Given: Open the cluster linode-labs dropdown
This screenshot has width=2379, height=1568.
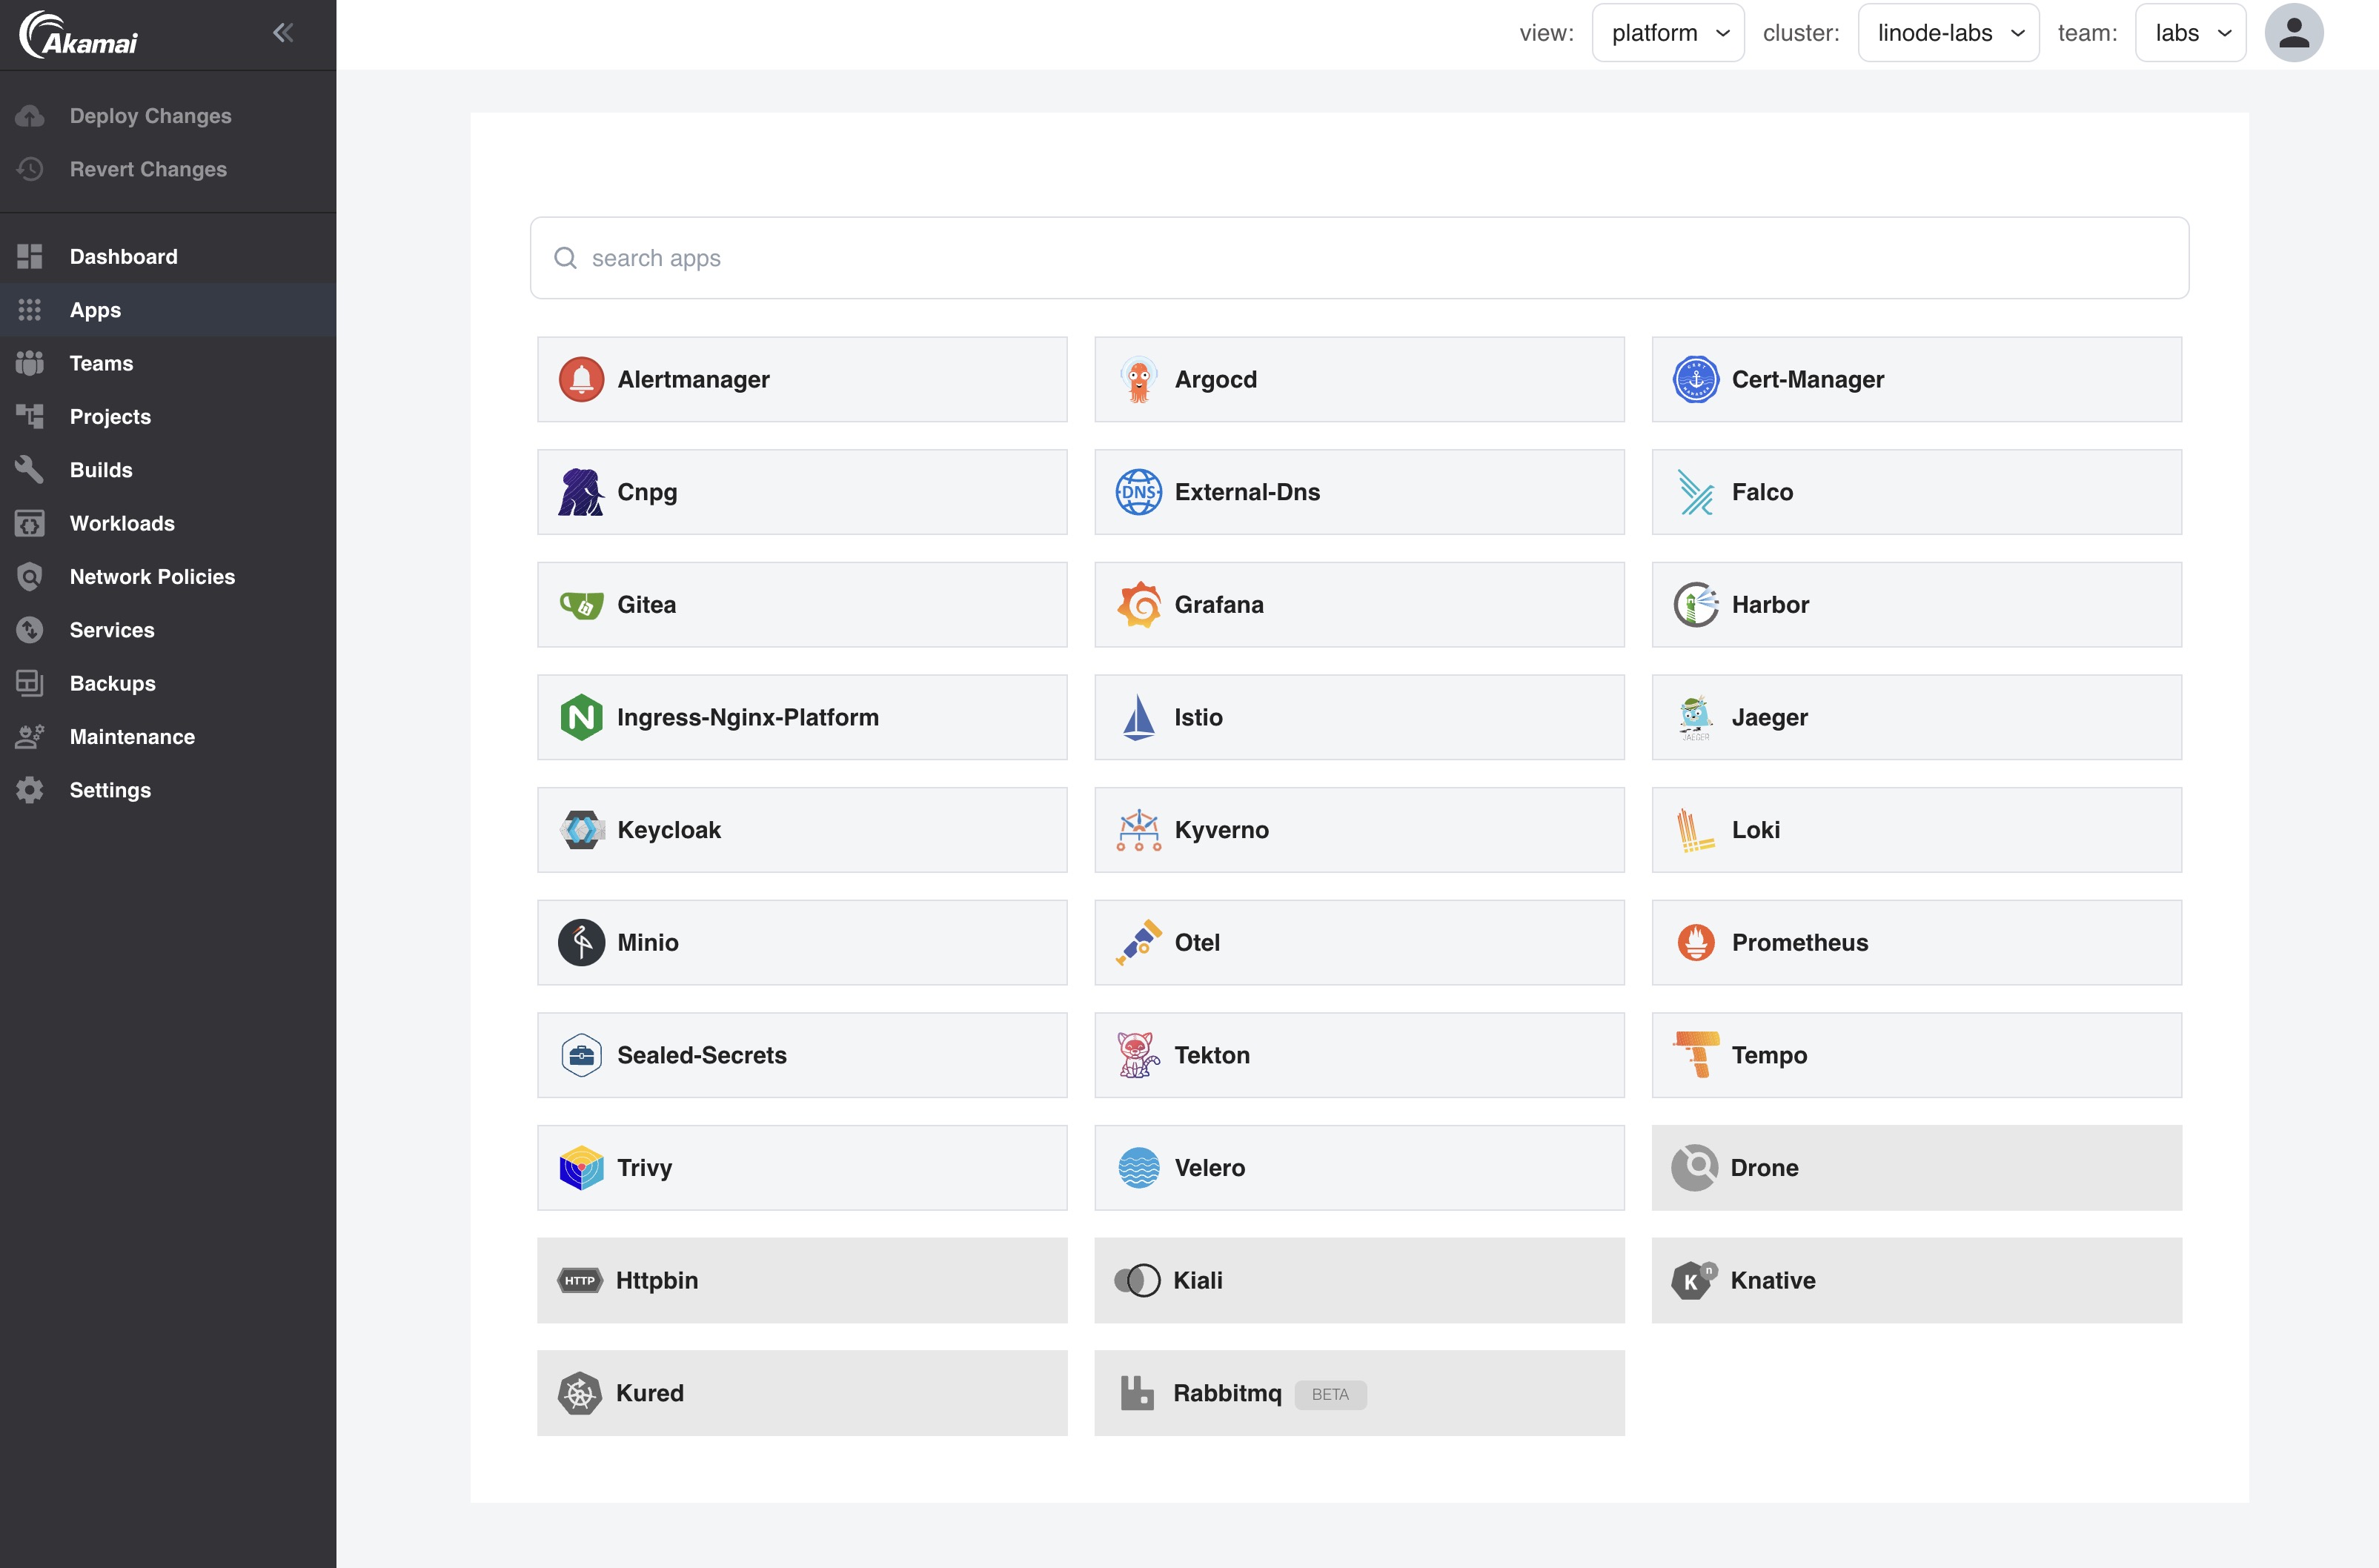Looking at the screenshot, I should coord(1948,33).
